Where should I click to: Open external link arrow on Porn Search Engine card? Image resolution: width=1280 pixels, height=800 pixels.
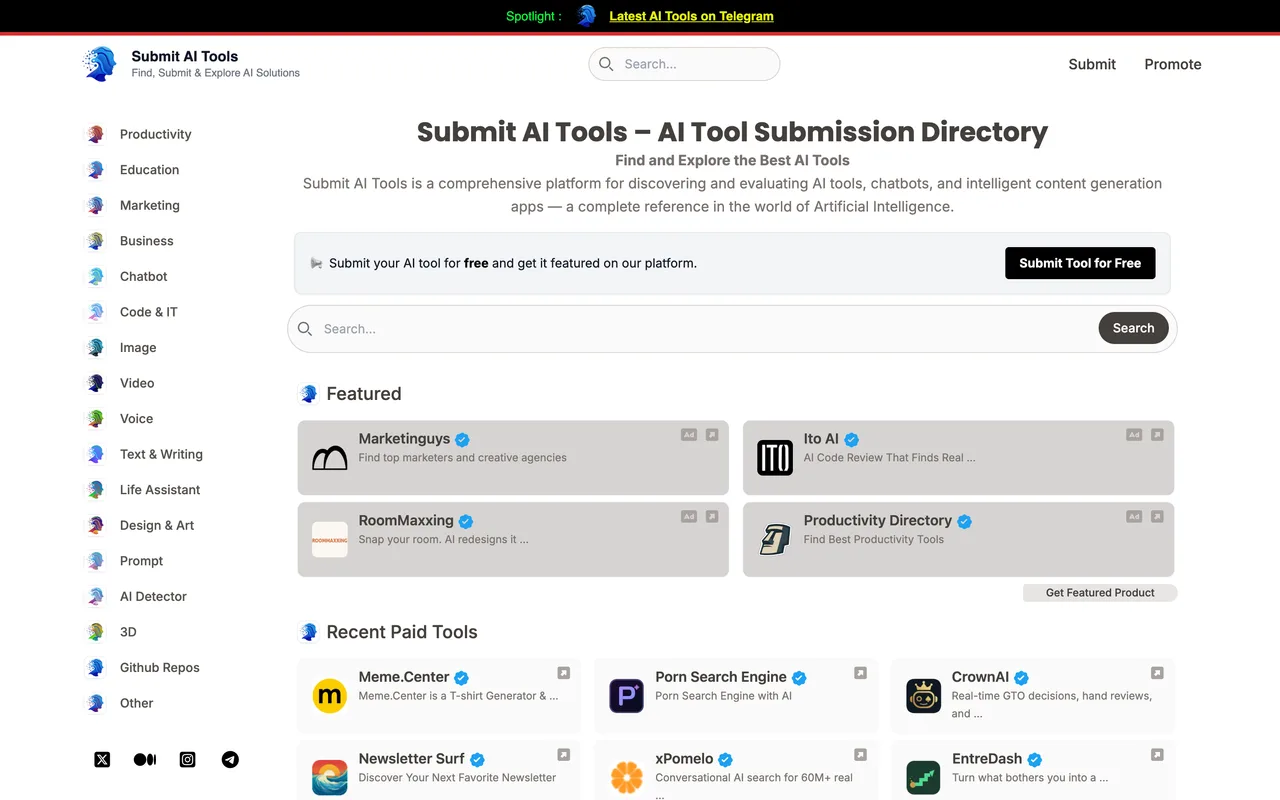(x=860, y=673)
